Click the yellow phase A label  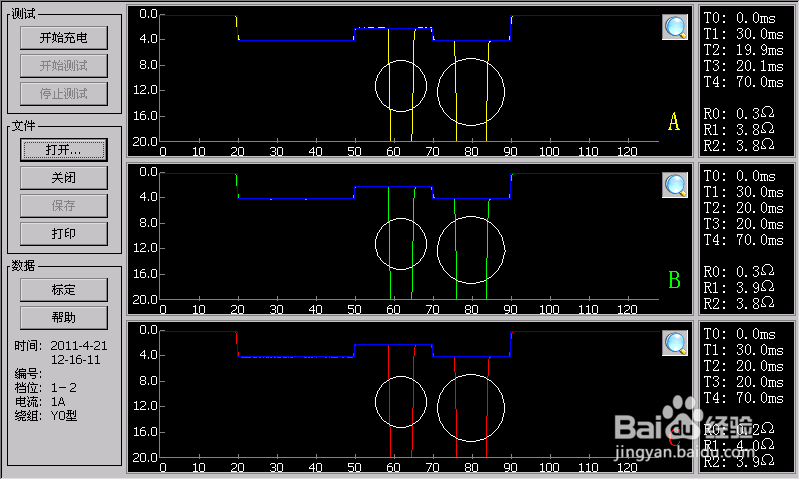click(674, 122)
